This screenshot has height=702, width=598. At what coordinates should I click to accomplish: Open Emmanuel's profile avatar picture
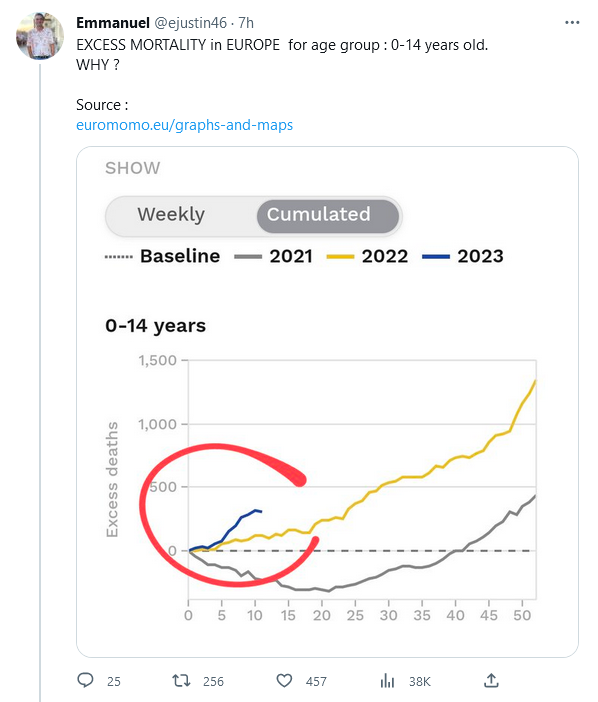[x=40, y=36]
